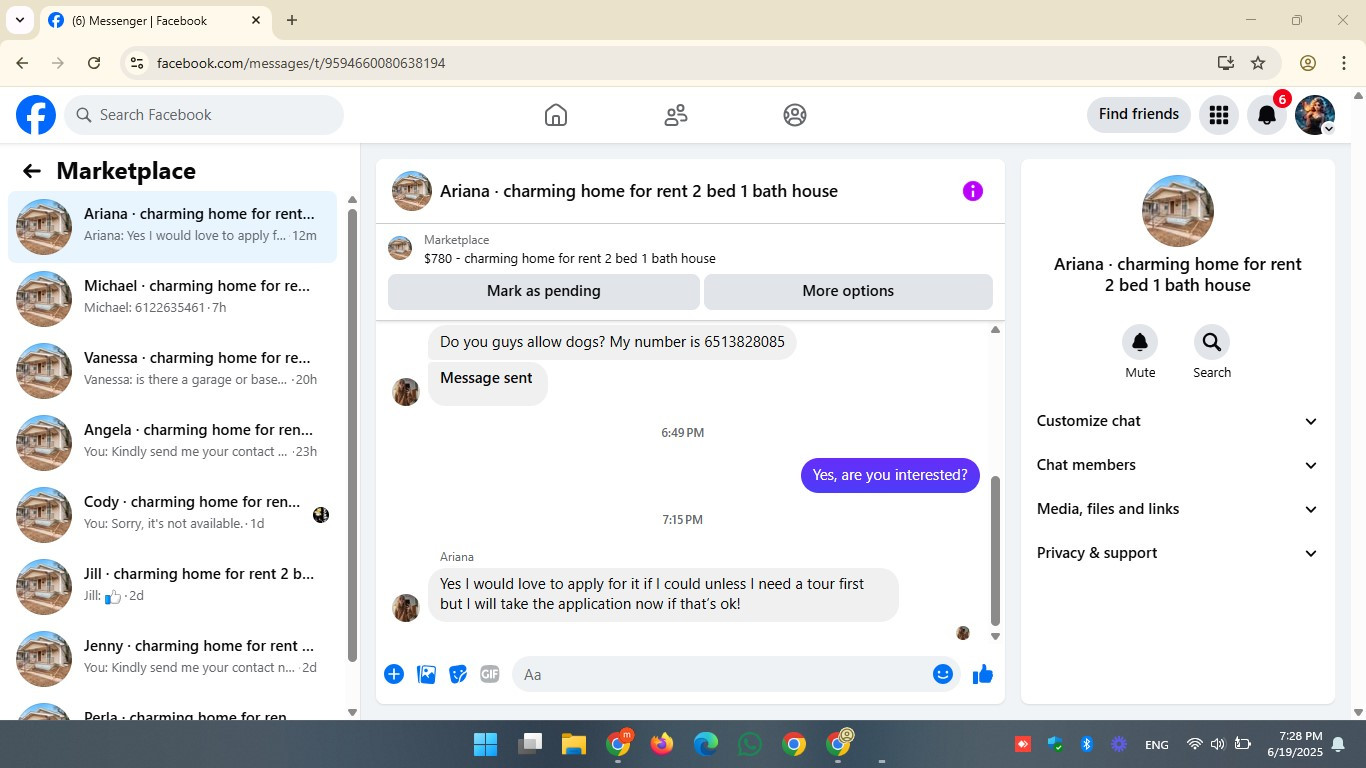Screen dimensions: 1366x768
Task: Mute the chat with the bell icon
Action: point(1140,342)
